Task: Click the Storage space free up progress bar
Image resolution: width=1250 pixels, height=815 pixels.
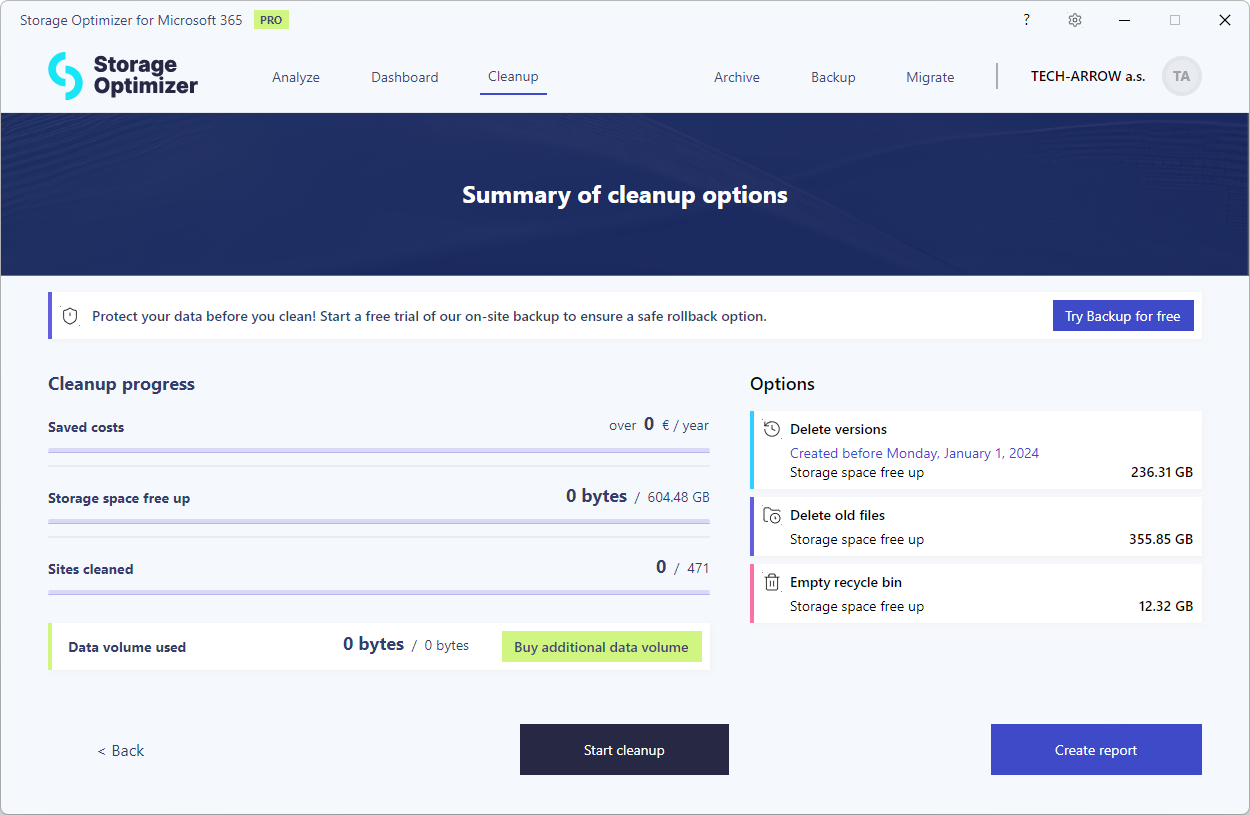Action: click(x=379, y=523)
